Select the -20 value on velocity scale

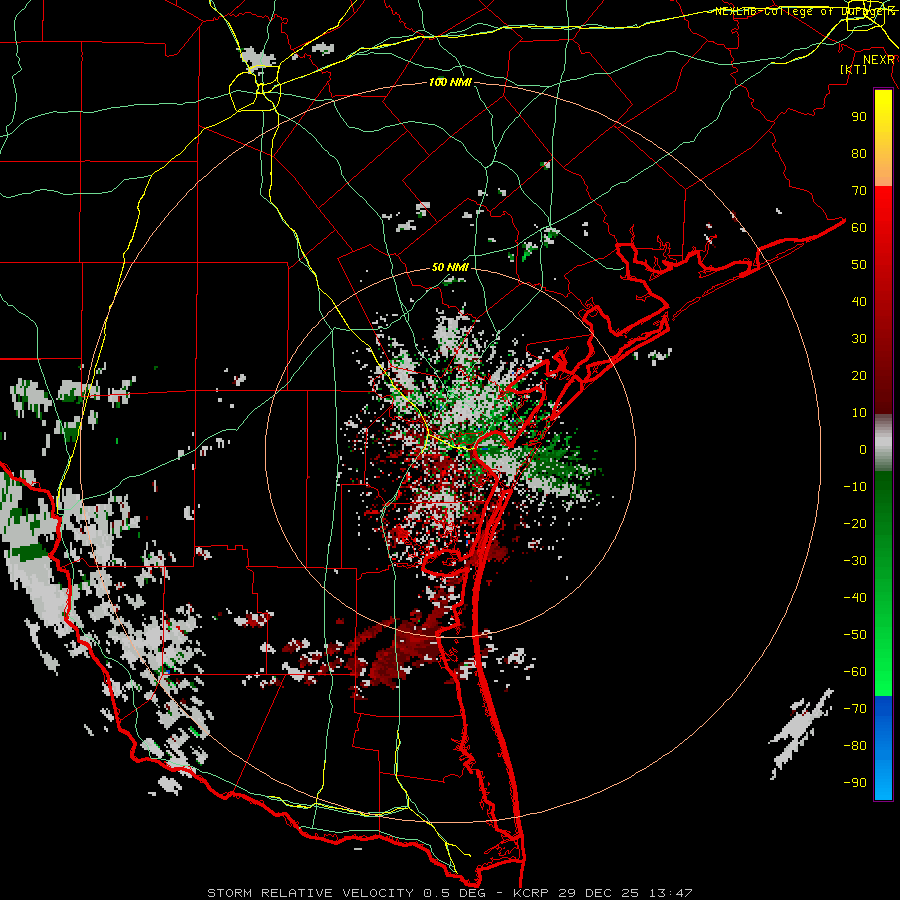pyautogui.click(x=855, y=523)
